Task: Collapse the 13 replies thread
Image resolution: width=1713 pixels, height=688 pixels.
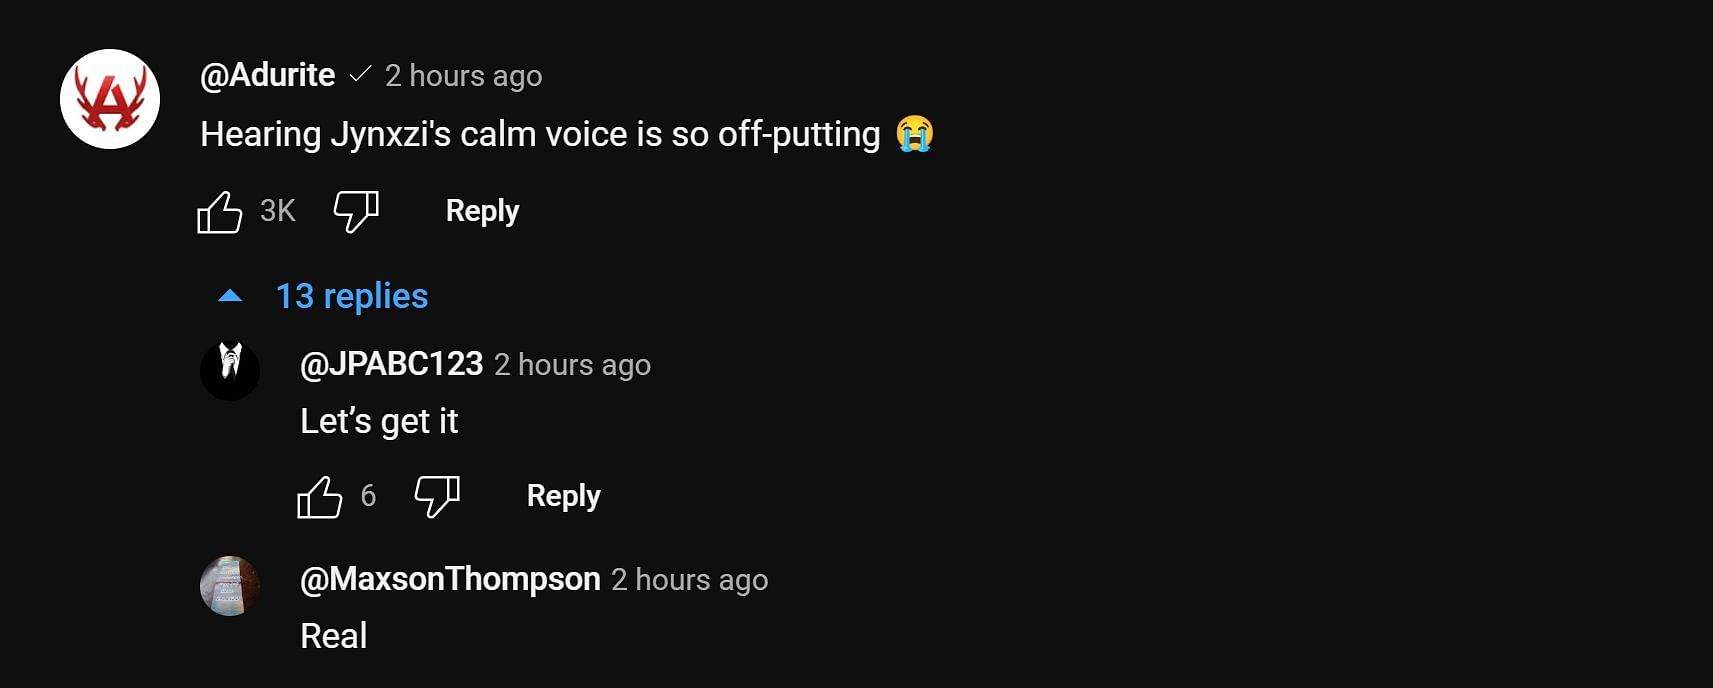Action: pos(351,296)
